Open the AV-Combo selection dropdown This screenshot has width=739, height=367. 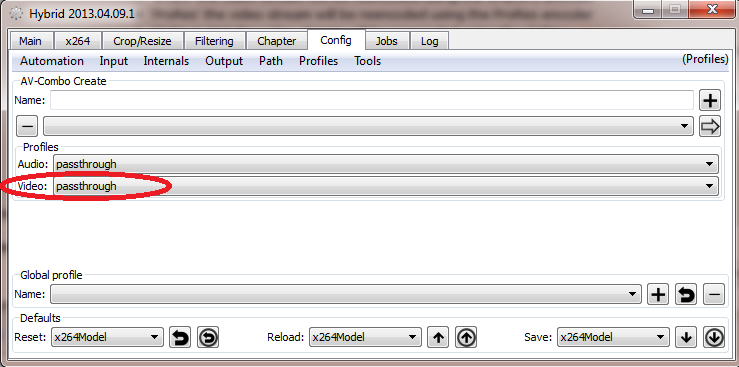coord(368,126)
